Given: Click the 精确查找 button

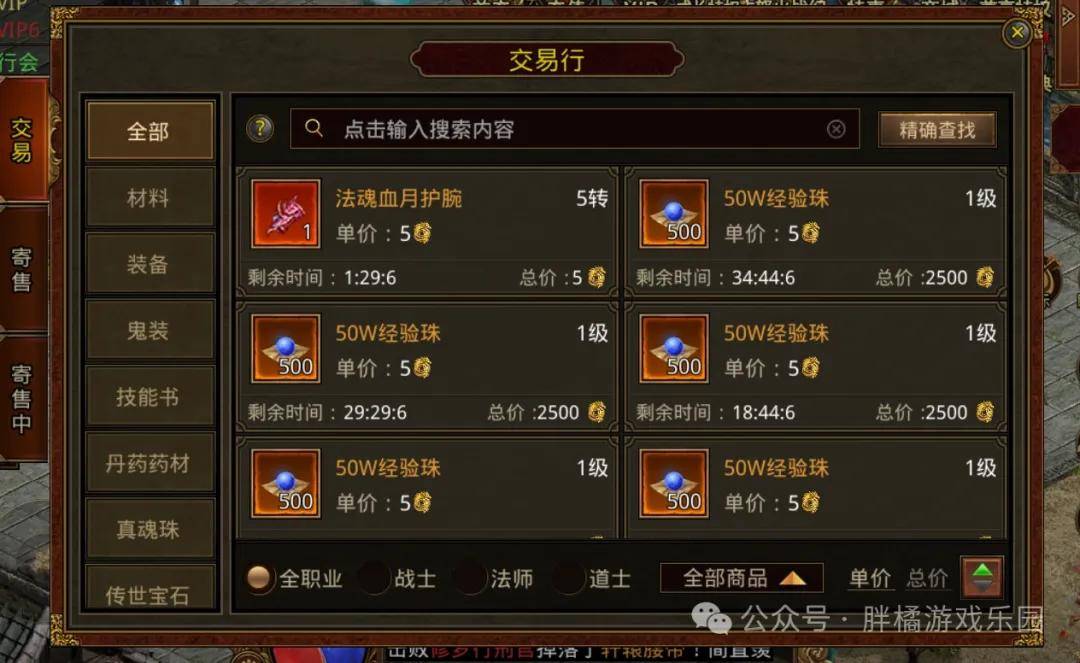Looking at the screenshot, I should [x=937, y=129].
